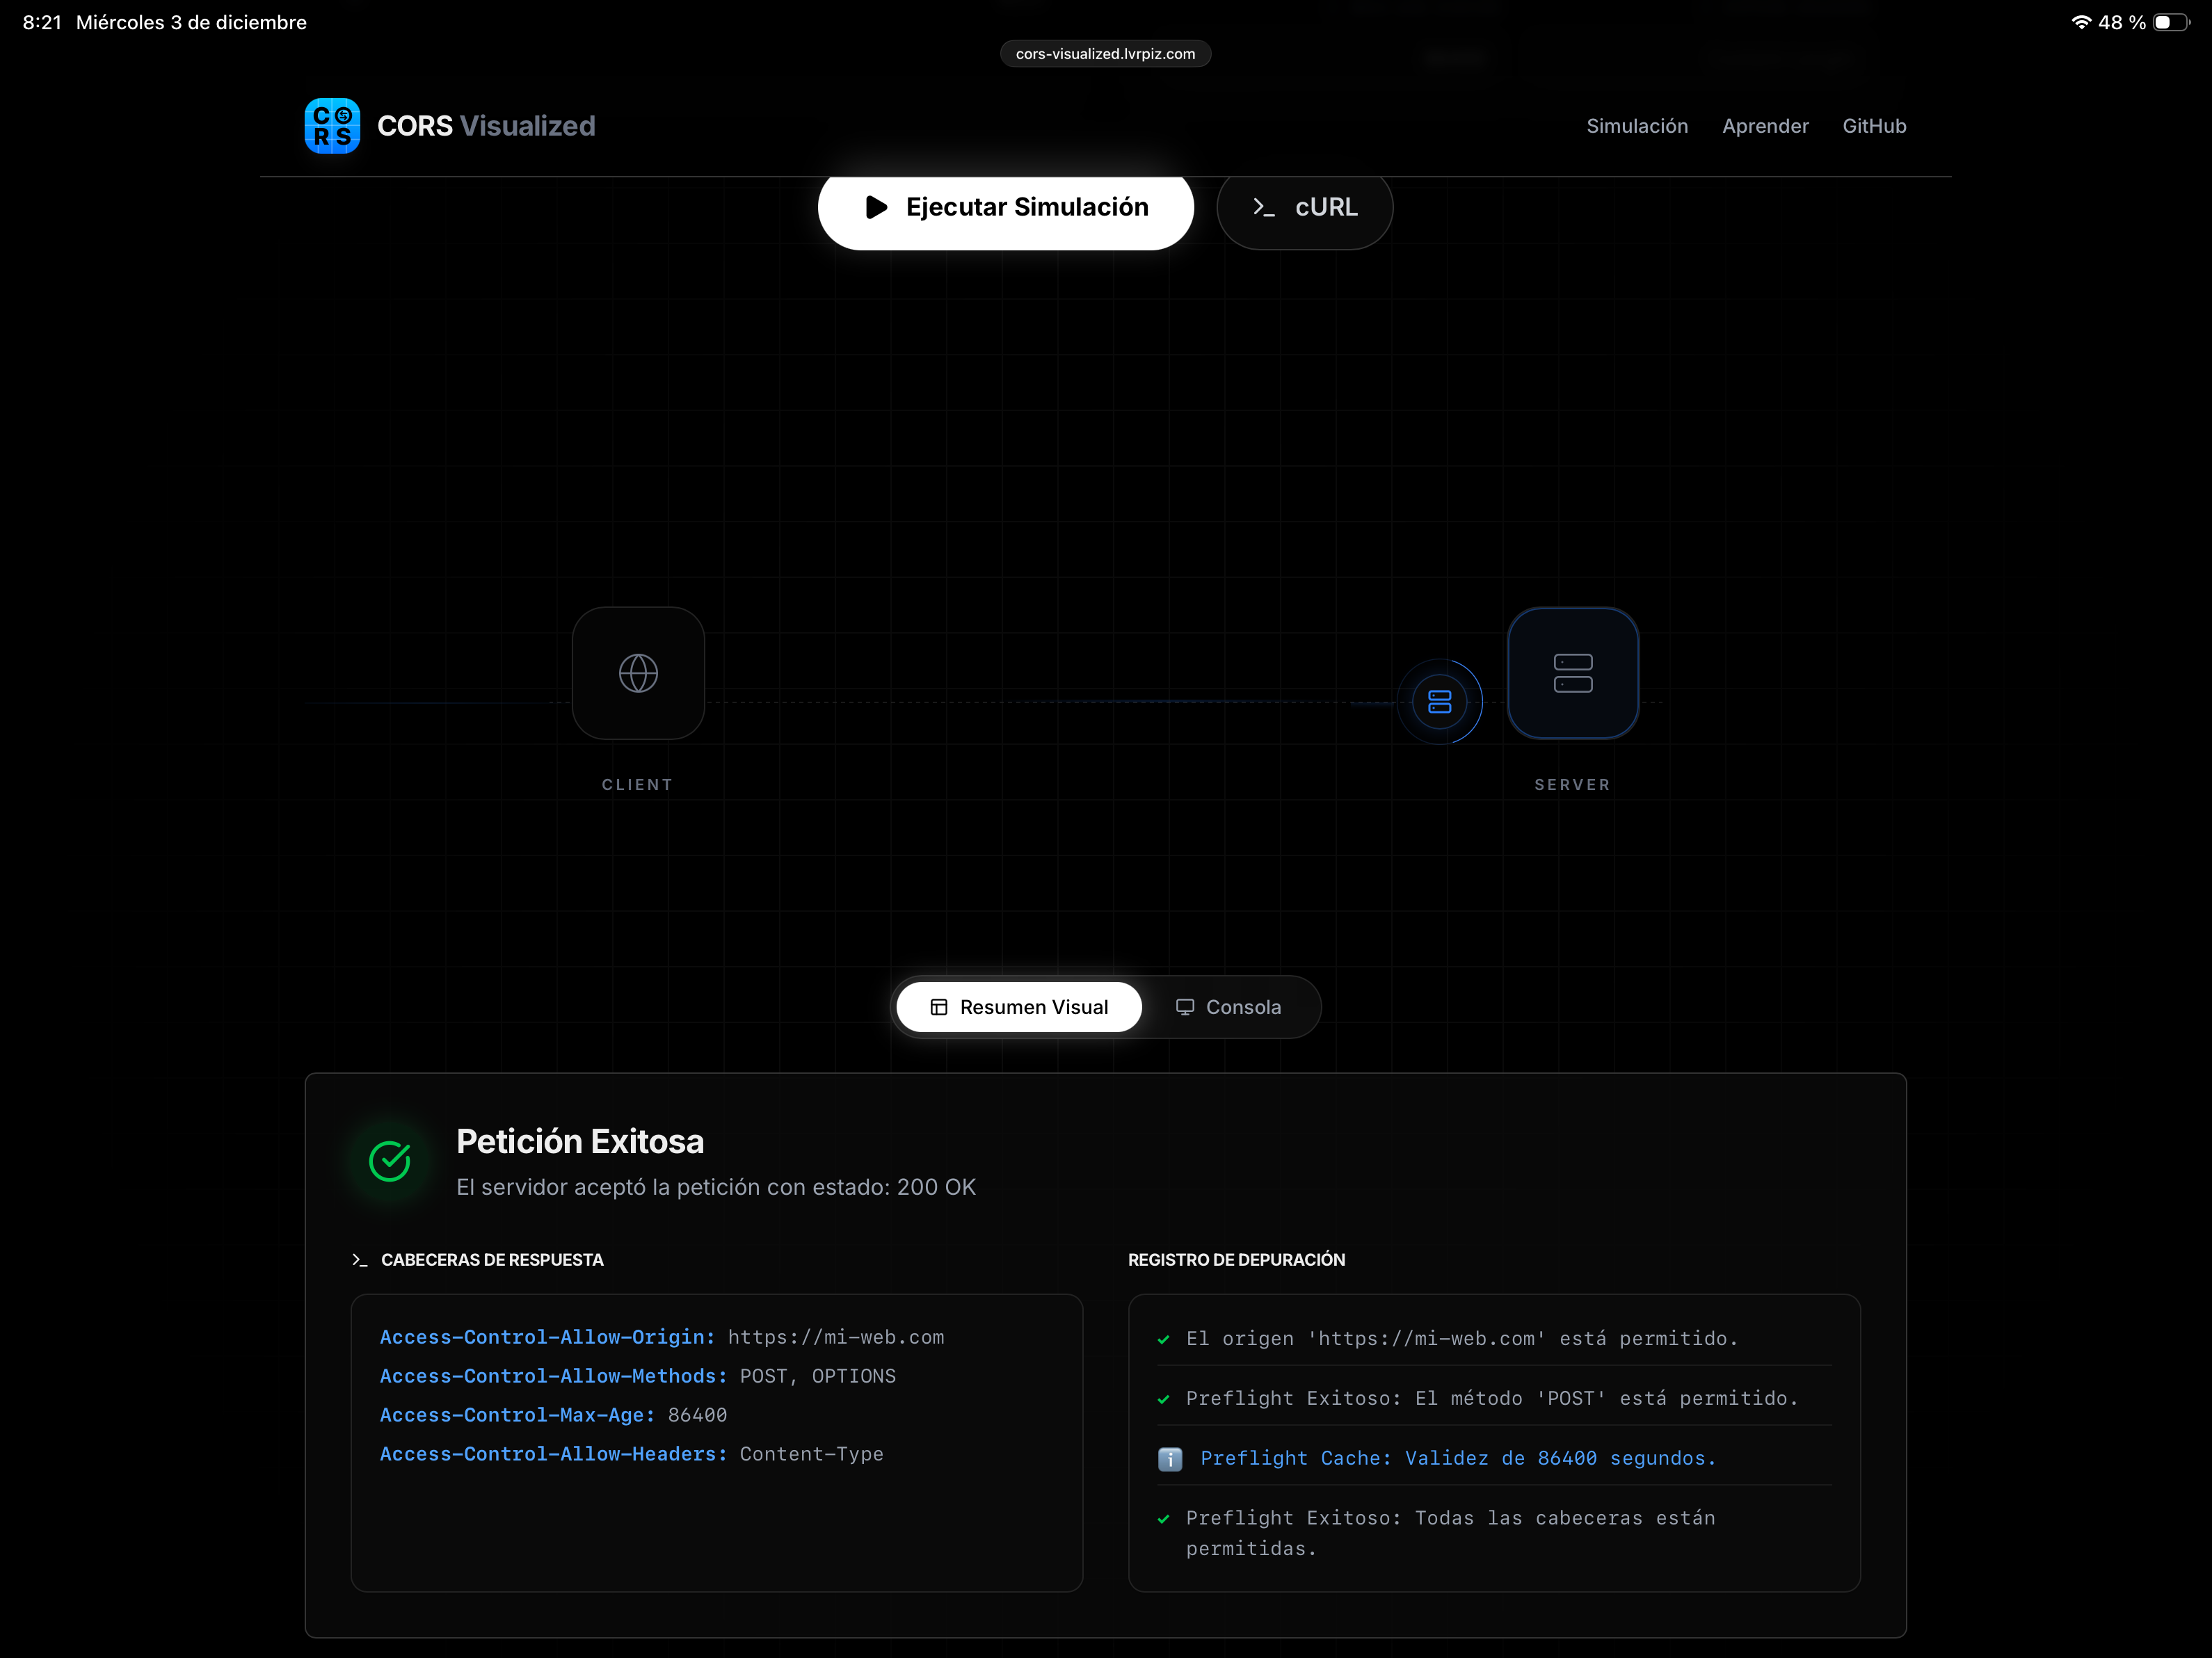Tap the cors-visualized.lvrpiz.com address bar
Image resolution: width=2212 pixels, height=1658 pixels.
tap(1105, 54)
